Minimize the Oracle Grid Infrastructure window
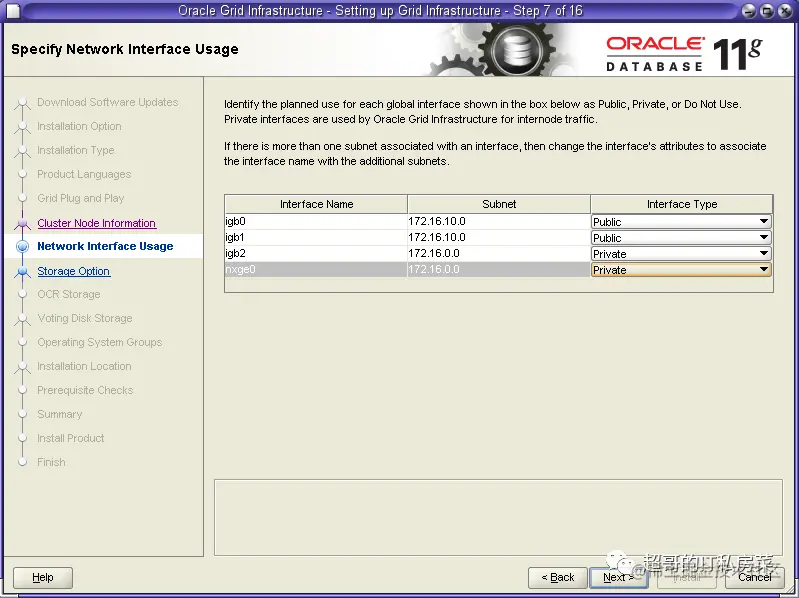Viewport: 799px width, 598px height. click(x=749, y=11)
